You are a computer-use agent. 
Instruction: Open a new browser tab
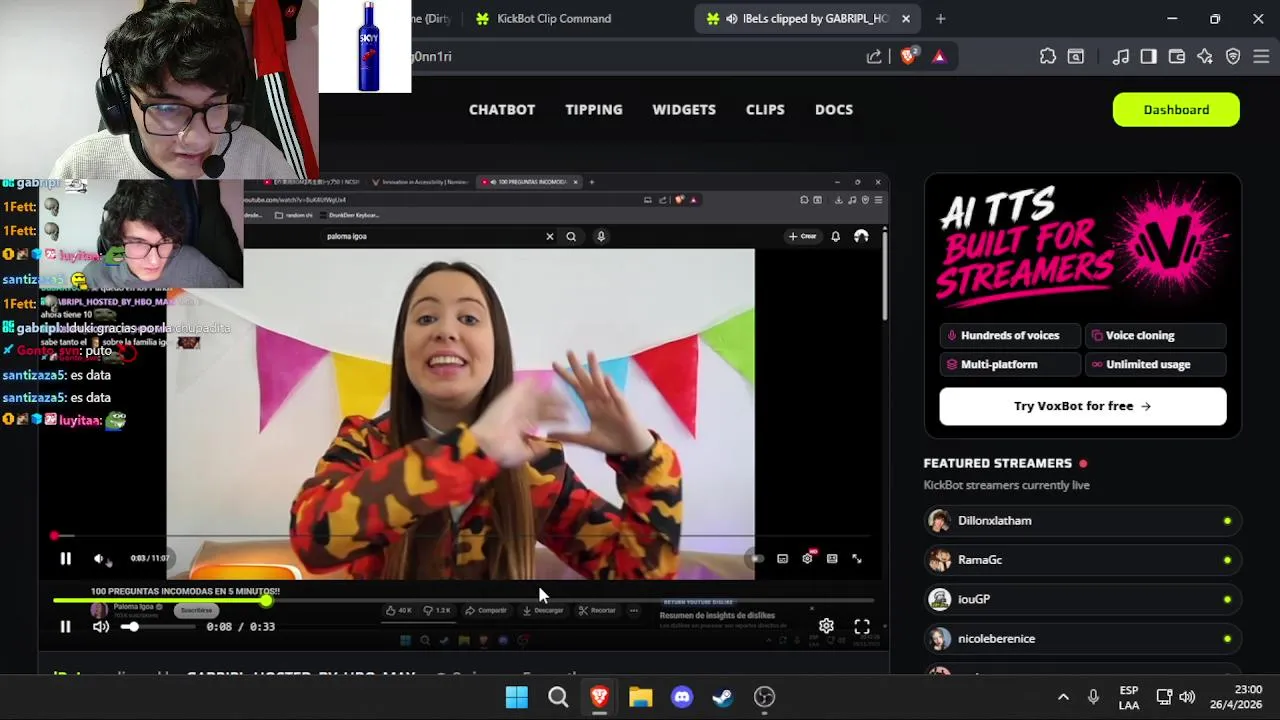click(x=940, y=18)
